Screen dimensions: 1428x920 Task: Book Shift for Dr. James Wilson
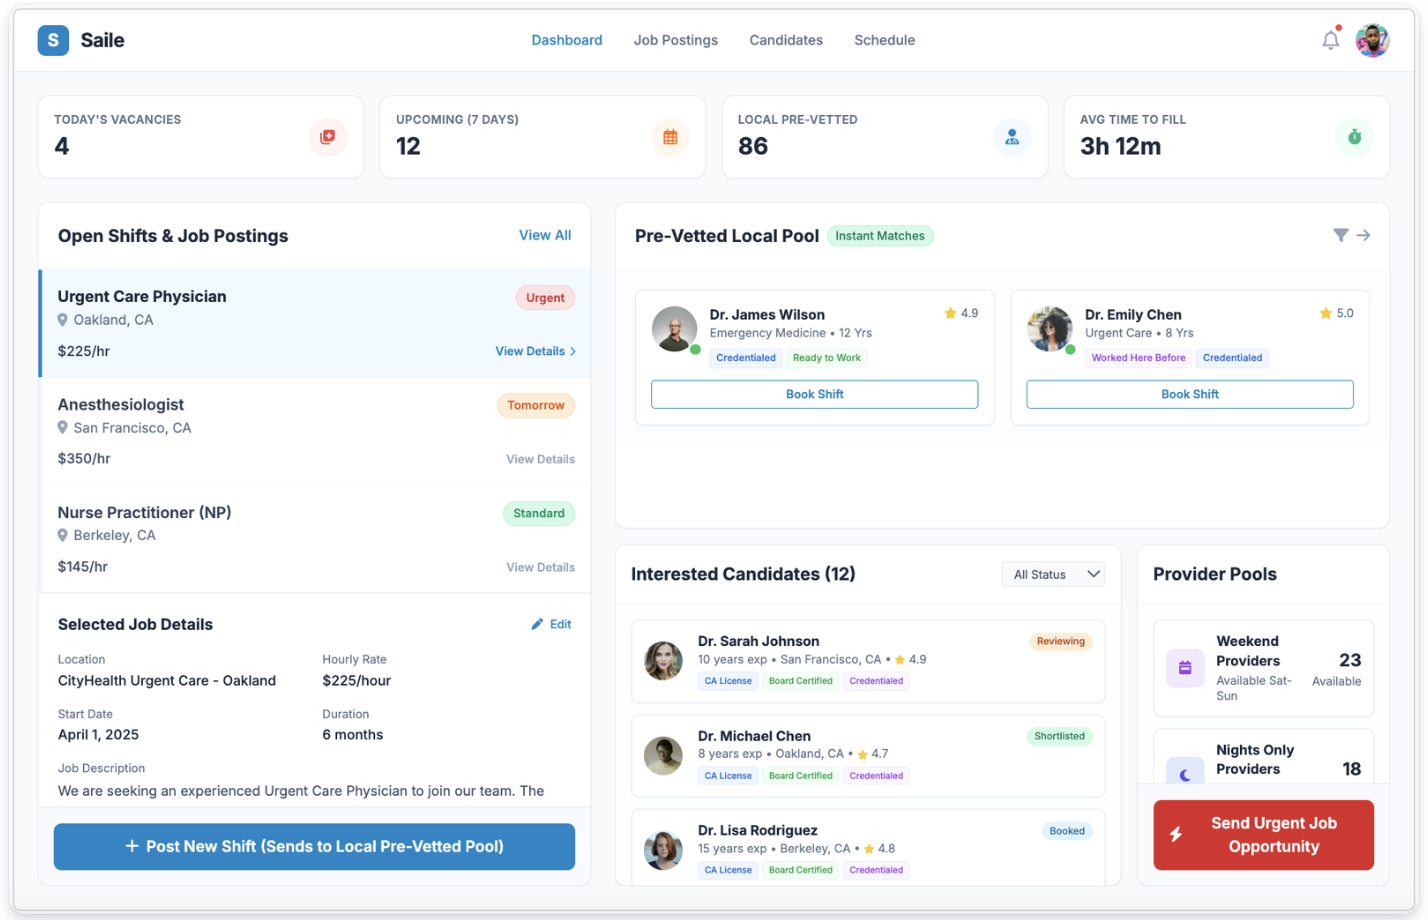tap(814, 394)
